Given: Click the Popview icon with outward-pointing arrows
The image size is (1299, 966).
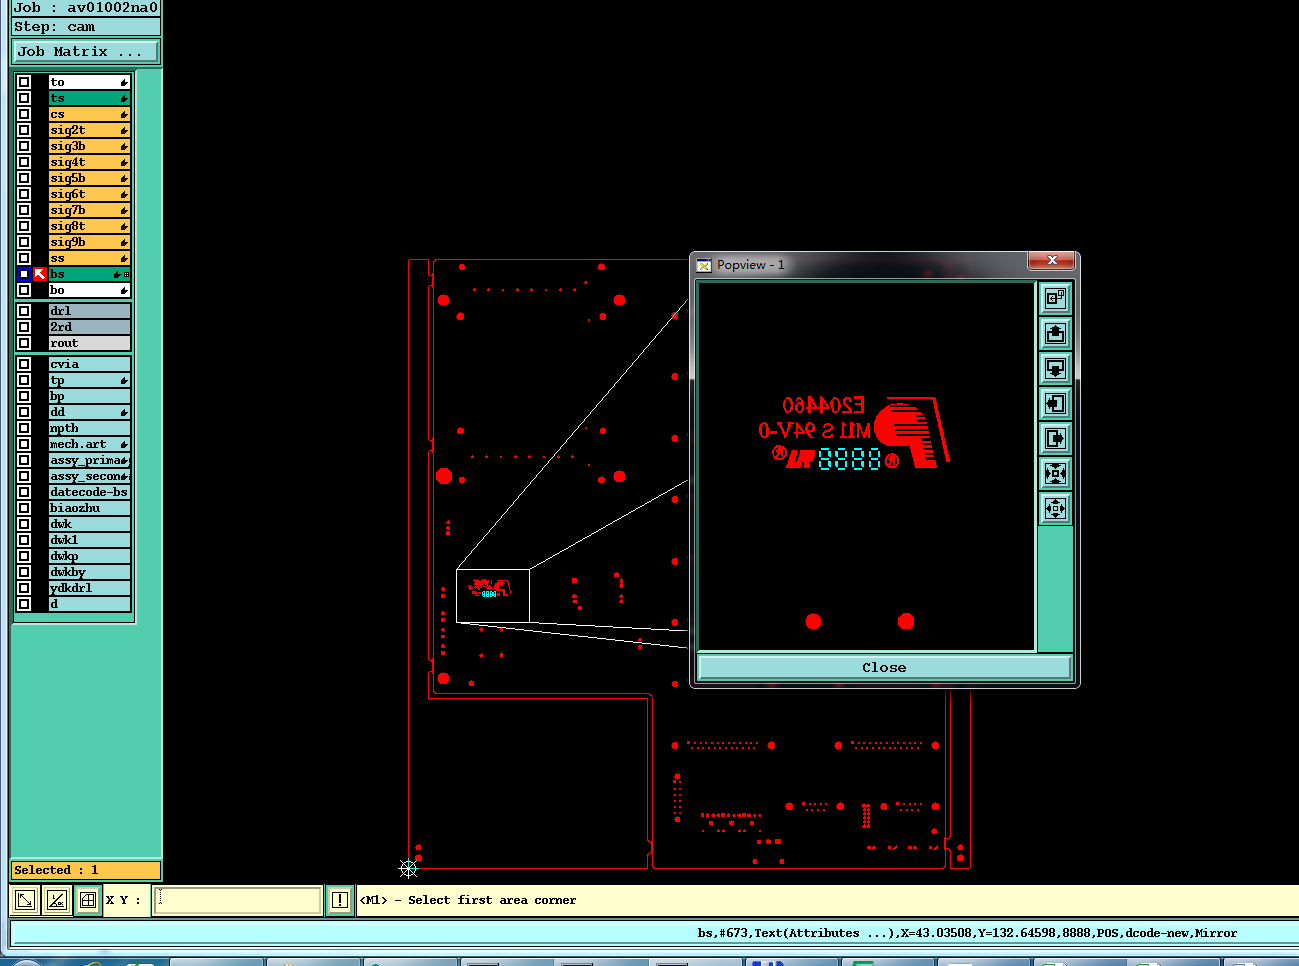Looking at the screenshot, I should point(1055,508).
